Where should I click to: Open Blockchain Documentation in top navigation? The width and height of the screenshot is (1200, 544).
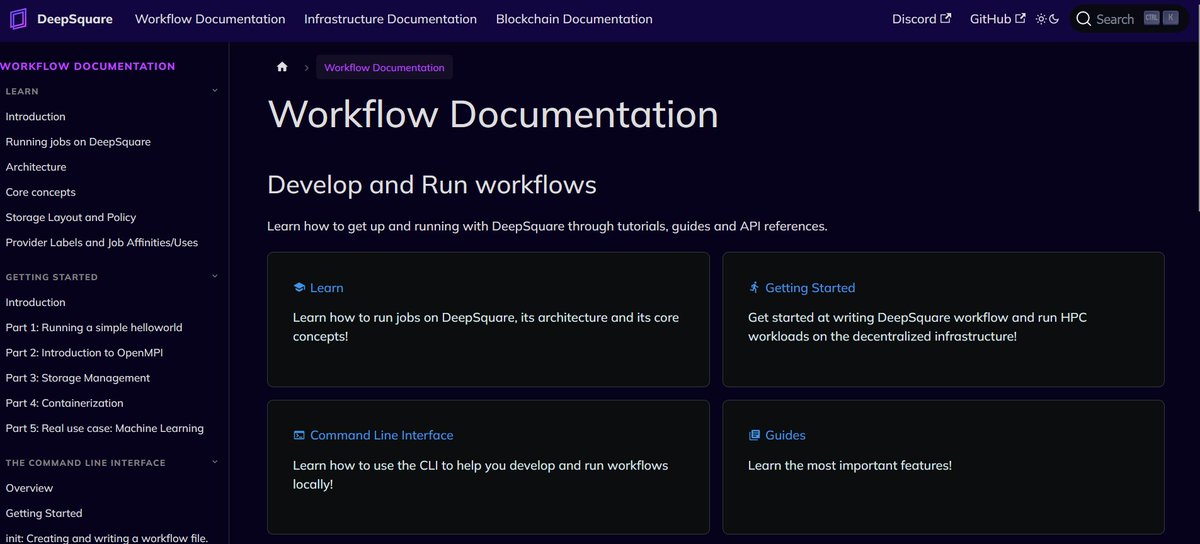pos(574,19)
